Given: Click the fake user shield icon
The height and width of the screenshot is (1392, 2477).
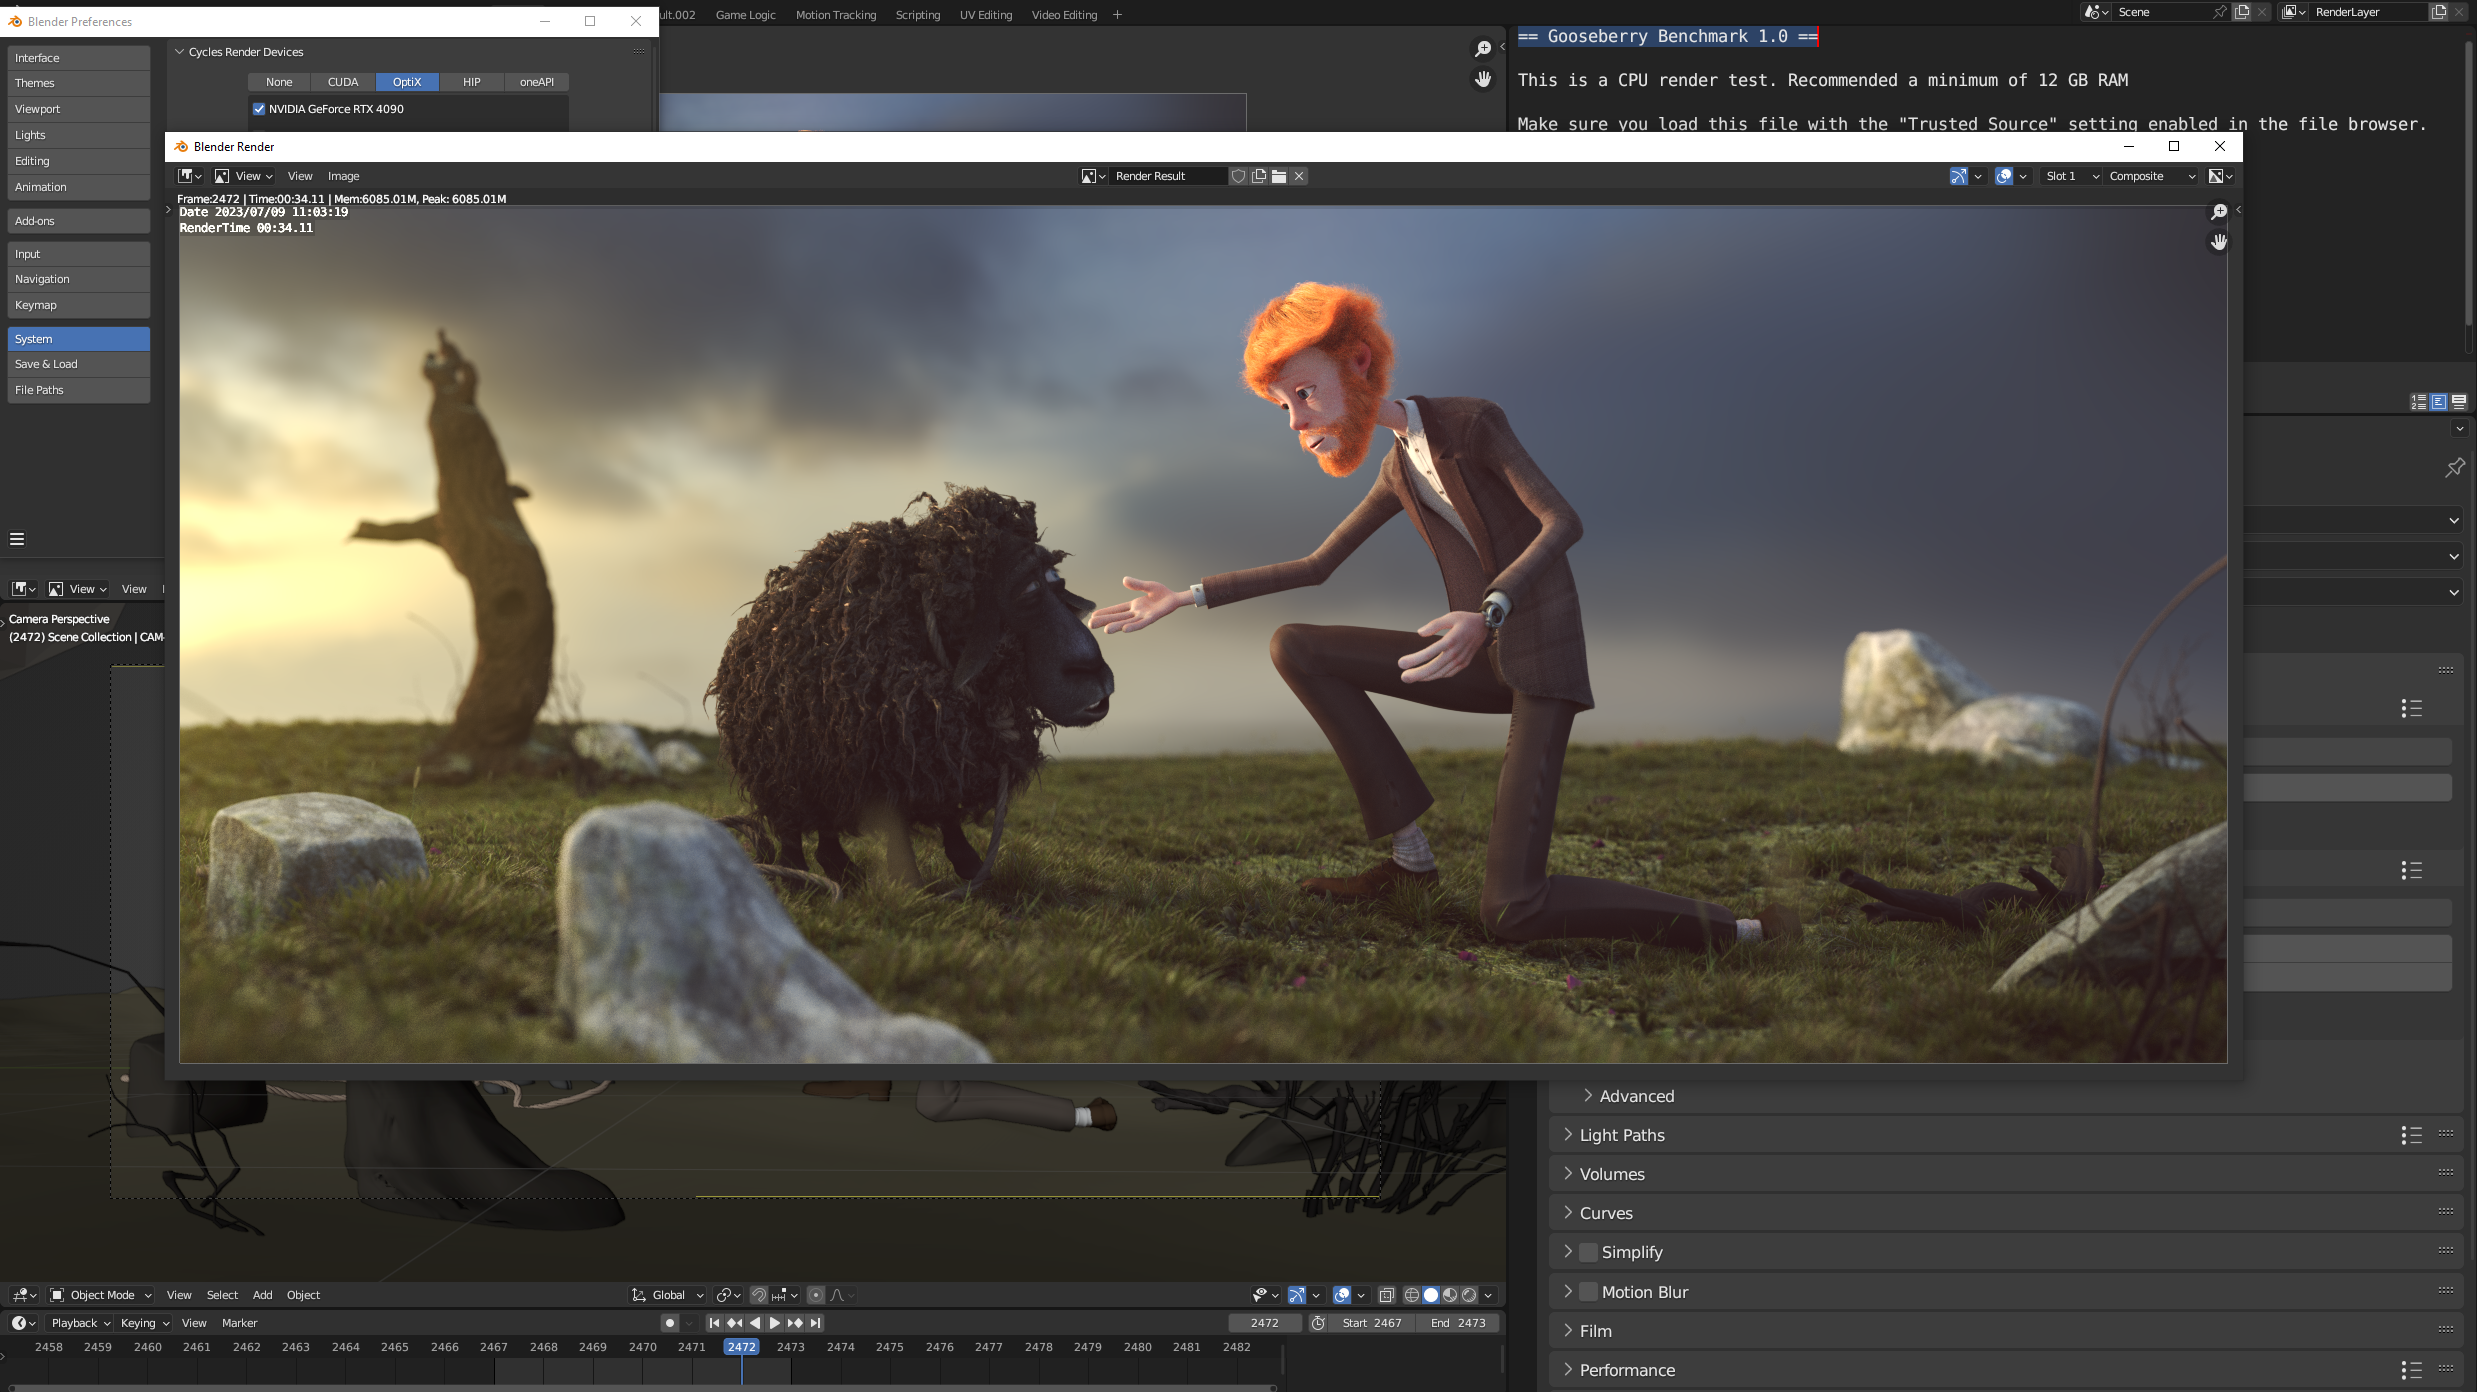Looking at the screenshot, I should point(1238,176).
